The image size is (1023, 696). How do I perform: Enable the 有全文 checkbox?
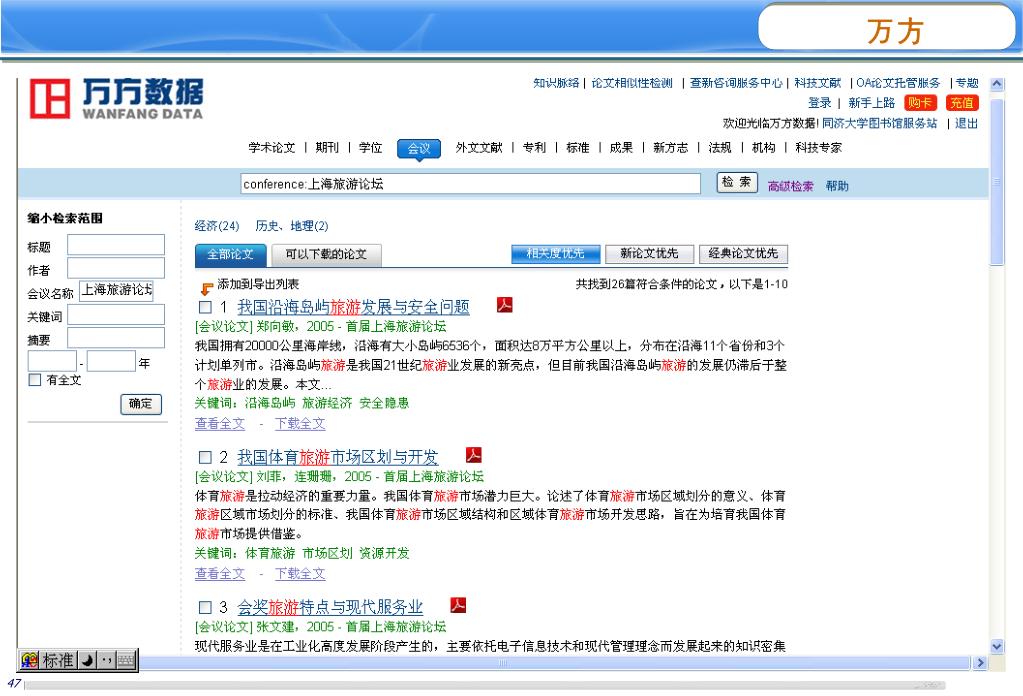click(x=35, y=380)
